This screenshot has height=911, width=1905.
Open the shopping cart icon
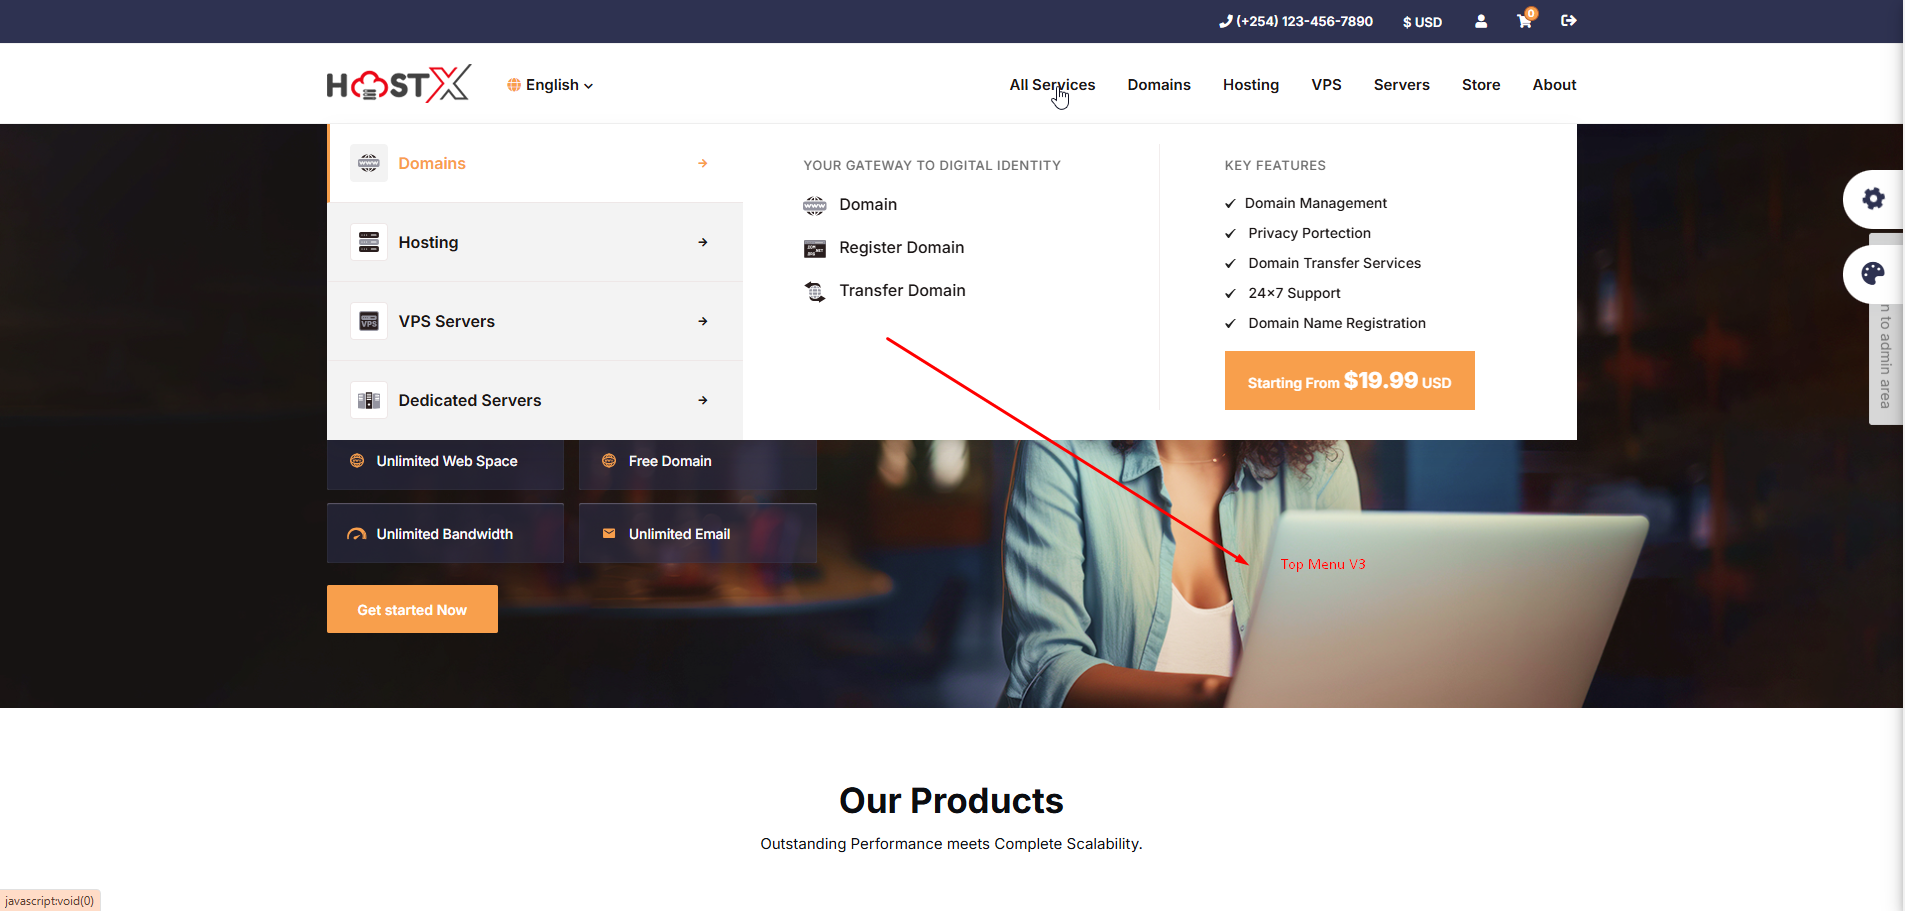click(x=1524, y=21)
